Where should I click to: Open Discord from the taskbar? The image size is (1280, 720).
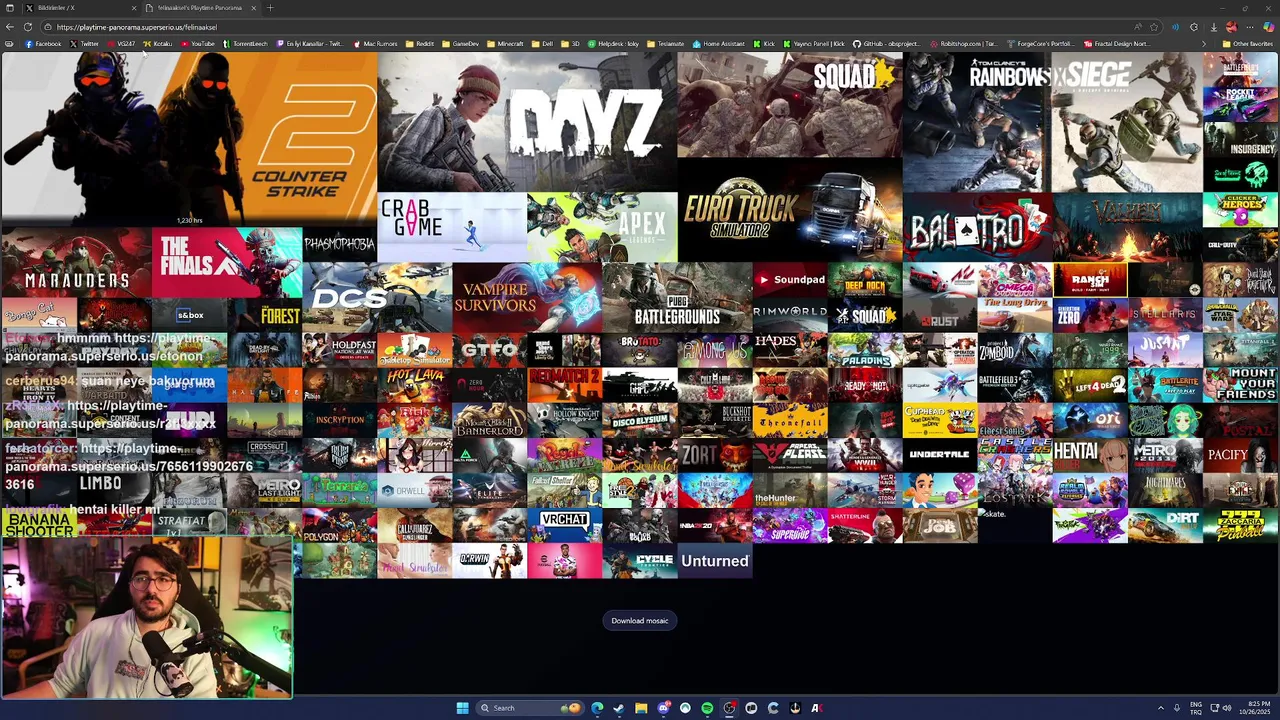coord(663,708)
